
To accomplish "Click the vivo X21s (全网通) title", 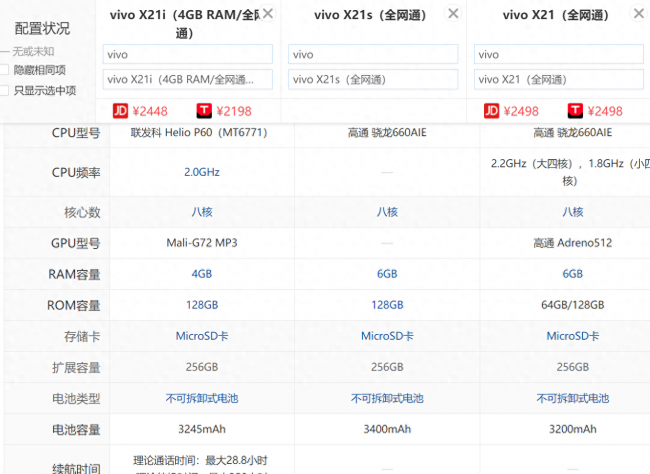I will 370,15.
